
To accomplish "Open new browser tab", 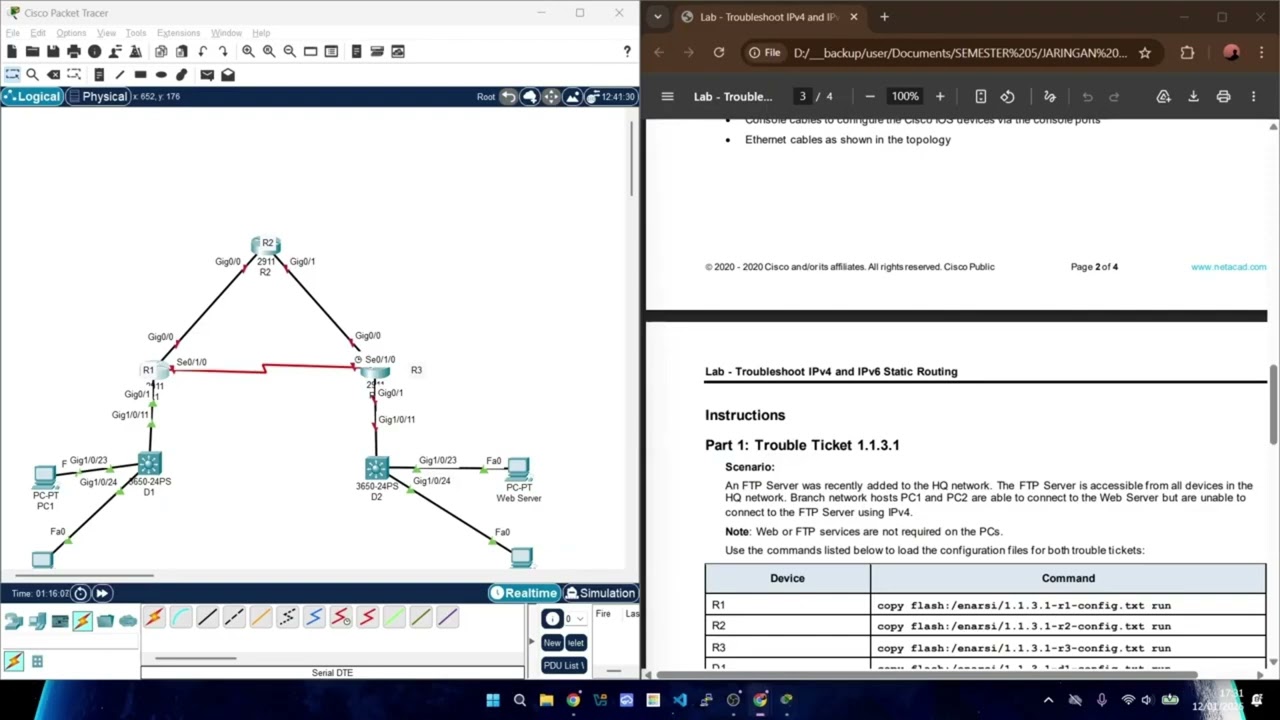I will (884, 17).
